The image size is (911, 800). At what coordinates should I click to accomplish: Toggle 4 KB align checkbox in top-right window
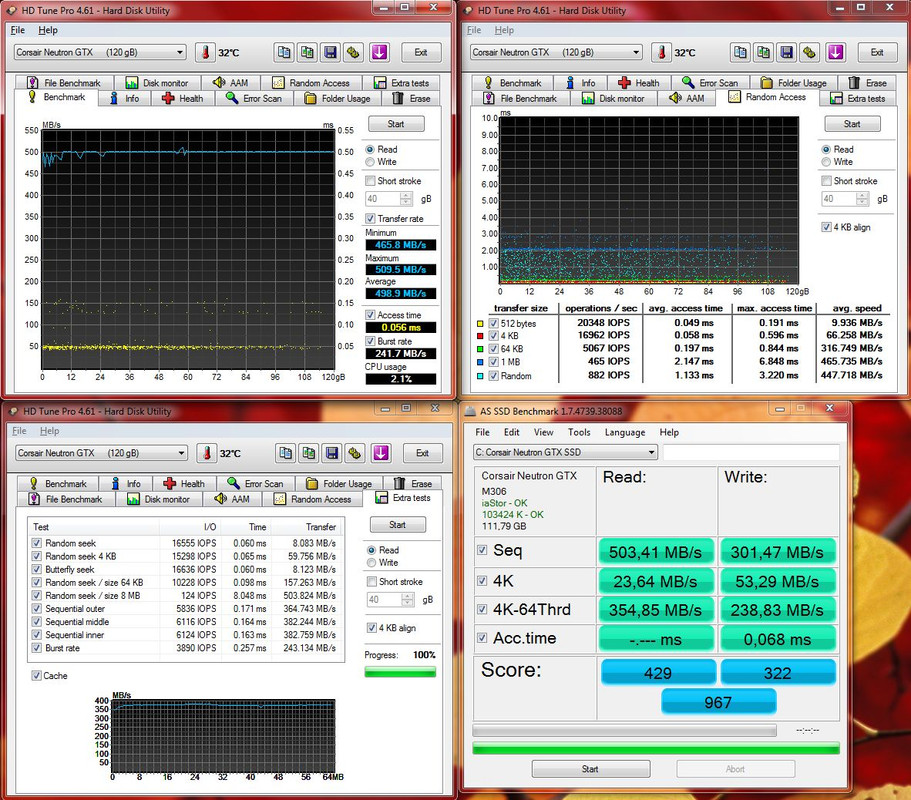826,227
